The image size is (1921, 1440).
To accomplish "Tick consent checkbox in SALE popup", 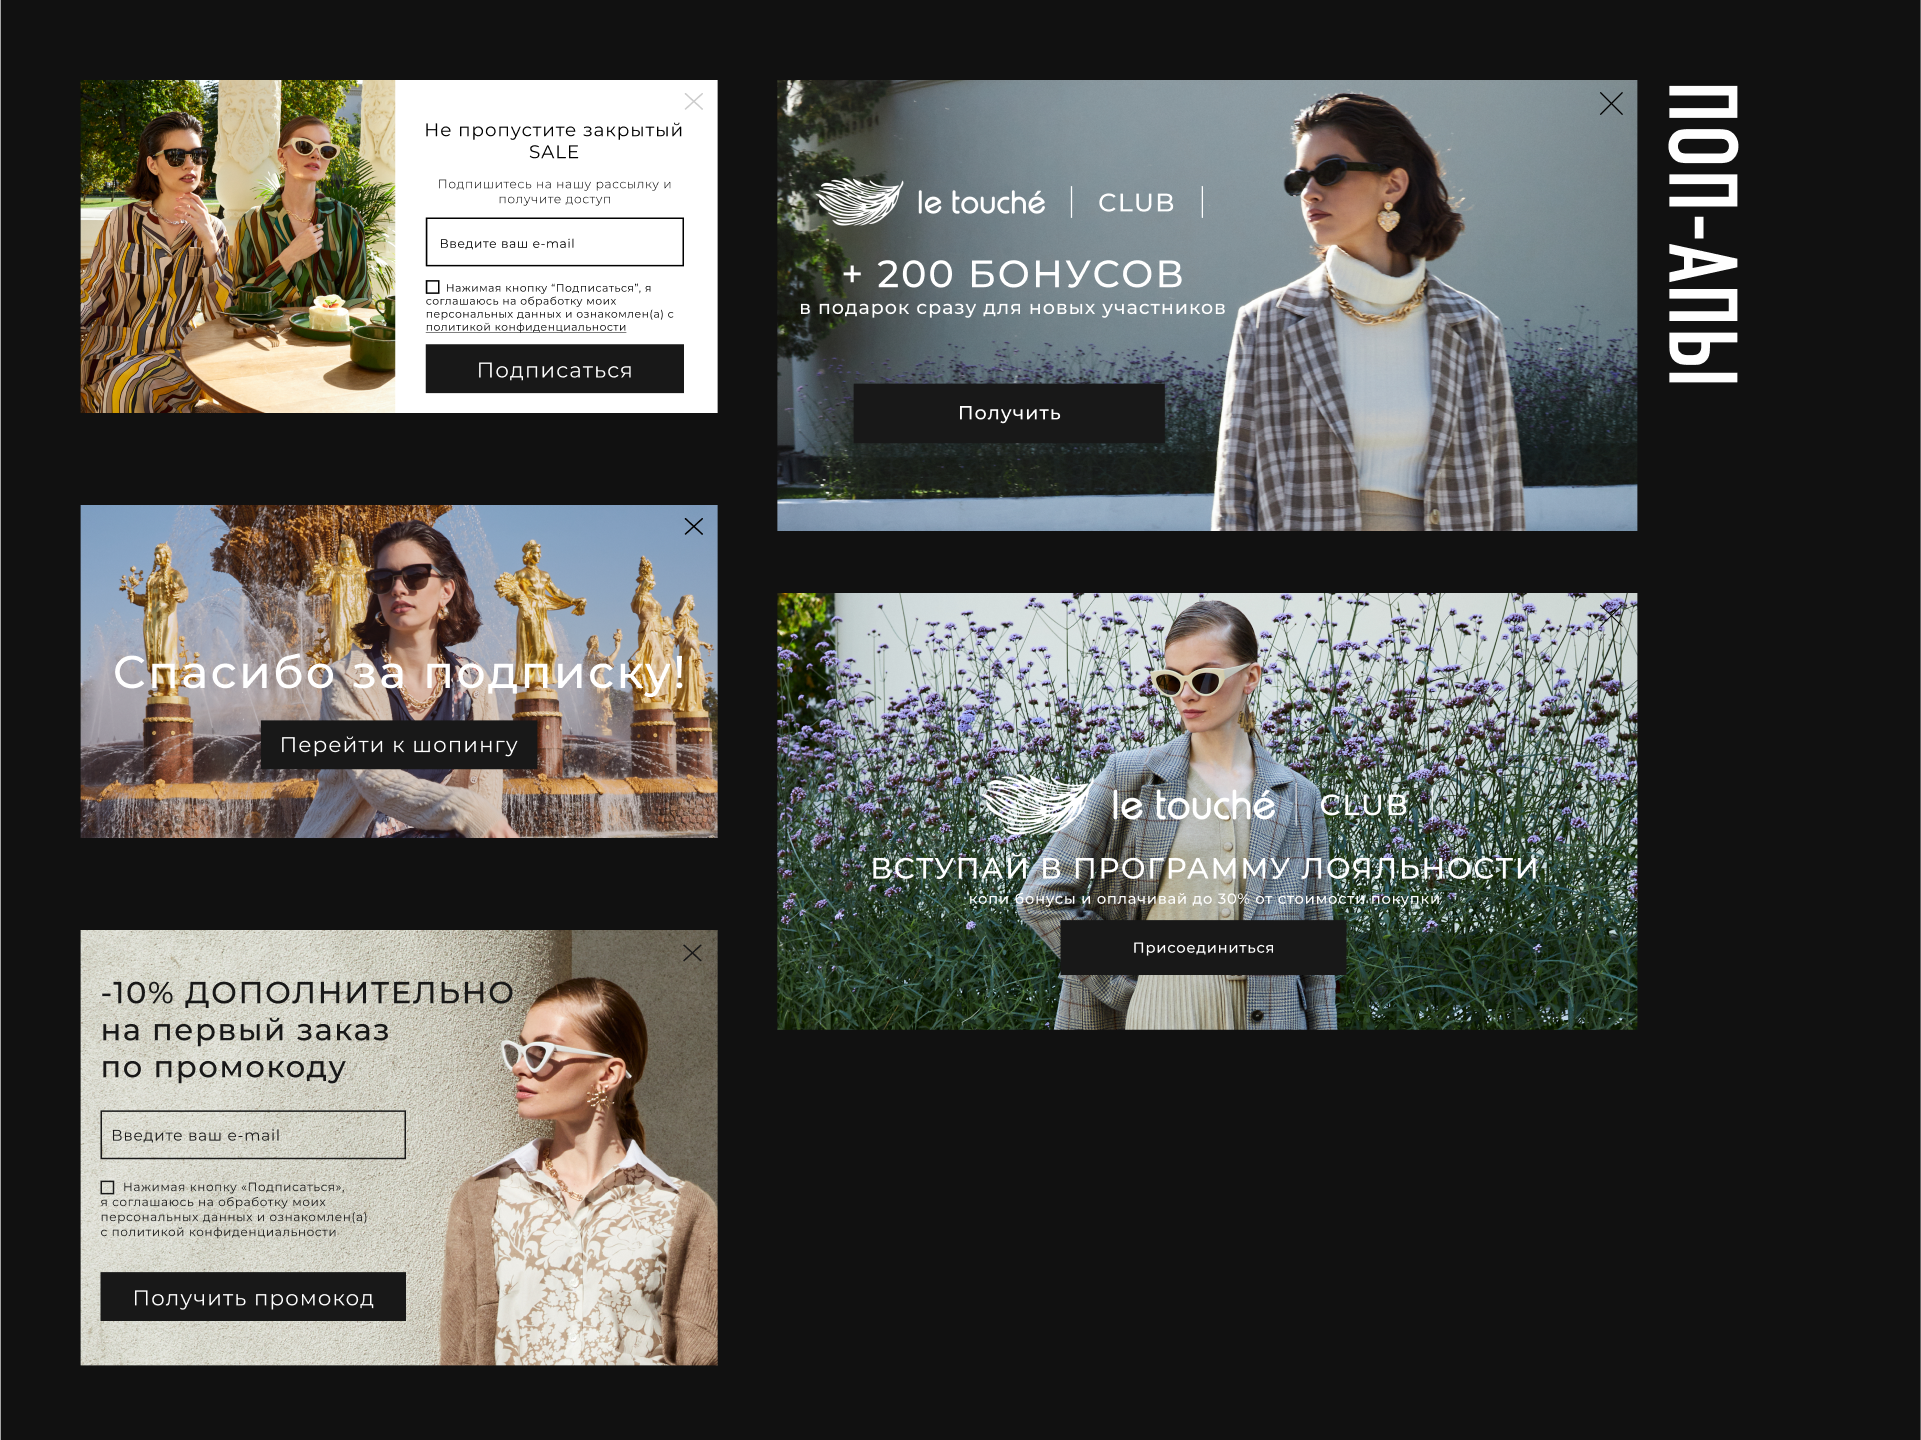I will [x=433, y=287].
